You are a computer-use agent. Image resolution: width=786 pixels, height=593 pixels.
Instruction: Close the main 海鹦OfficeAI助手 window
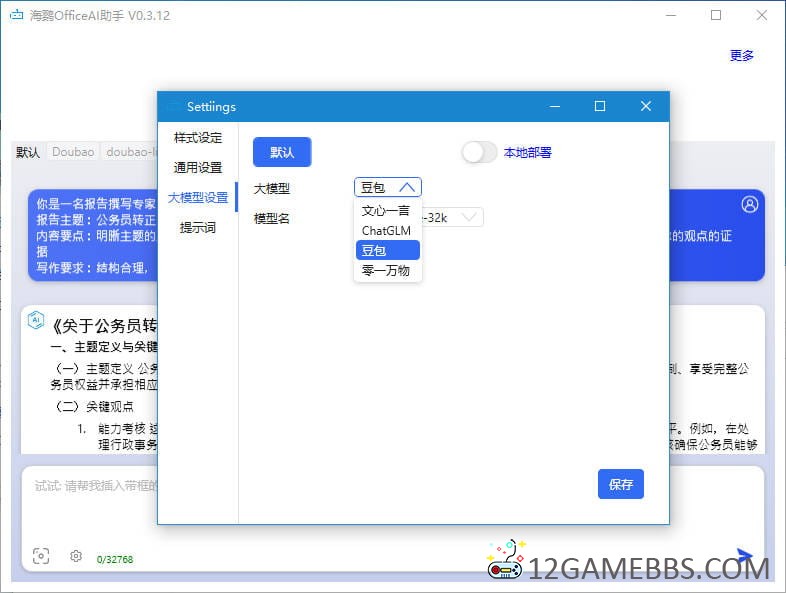coord(761,15)
